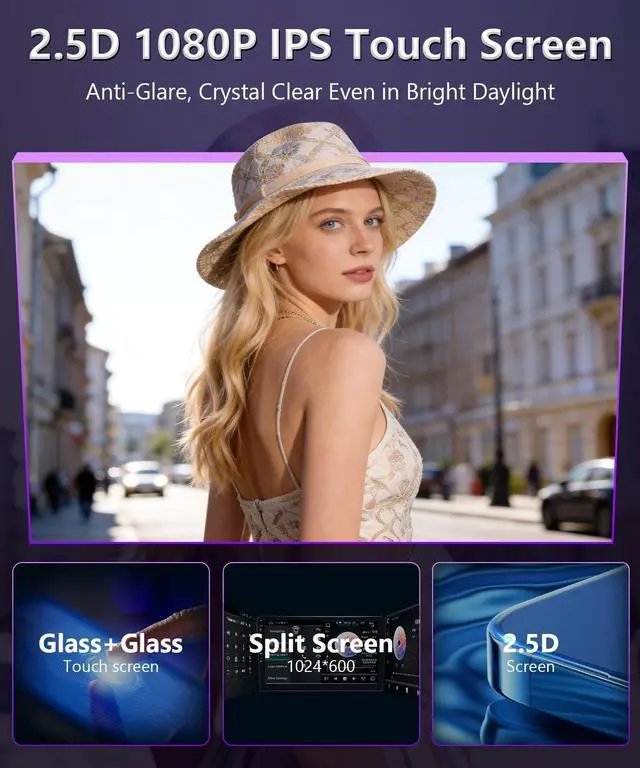Click the dark parked car on right
640x768 pixels.
click(x=577, y=497)
